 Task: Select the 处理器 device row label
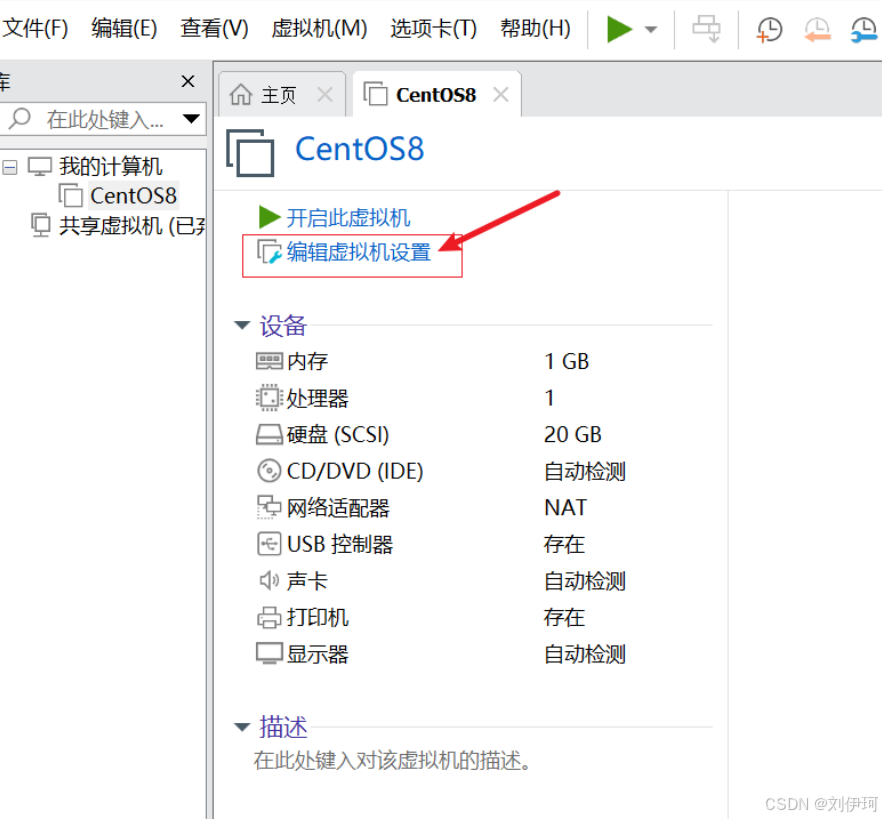coord(317,398)
